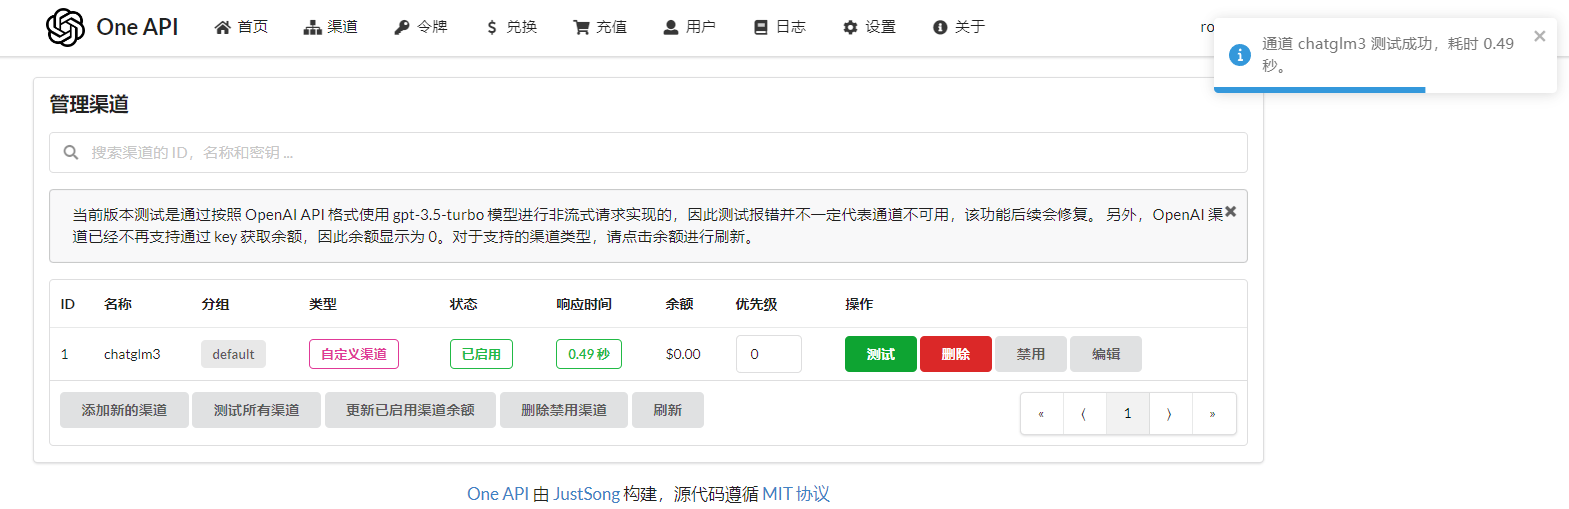Sort by the 响应时间 column header

point(584,304)
